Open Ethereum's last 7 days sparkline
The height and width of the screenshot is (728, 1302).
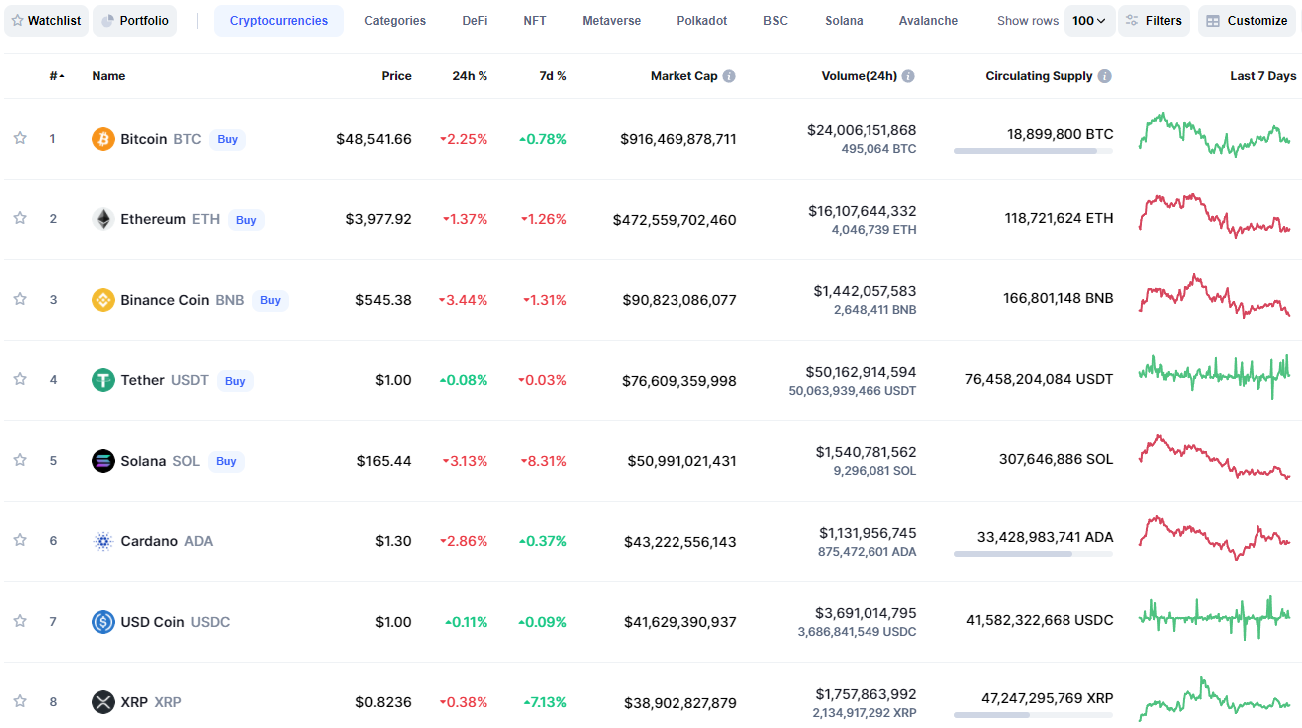pos(1214,215)
